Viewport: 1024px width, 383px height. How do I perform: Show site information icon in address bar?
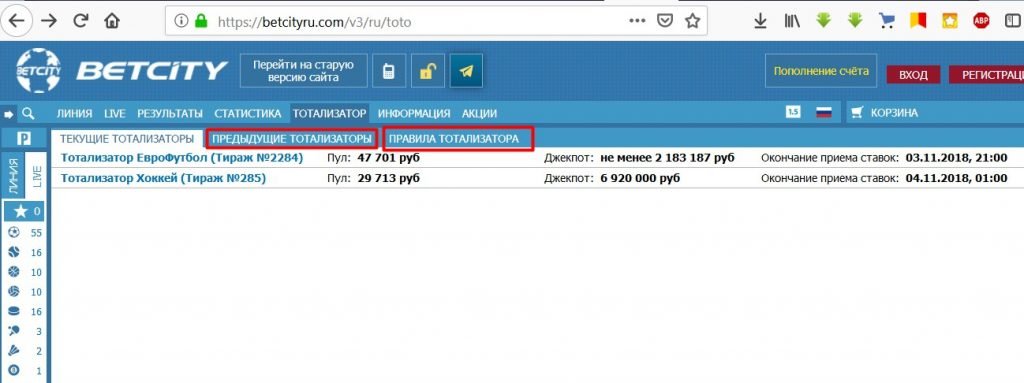coord(182,22)
